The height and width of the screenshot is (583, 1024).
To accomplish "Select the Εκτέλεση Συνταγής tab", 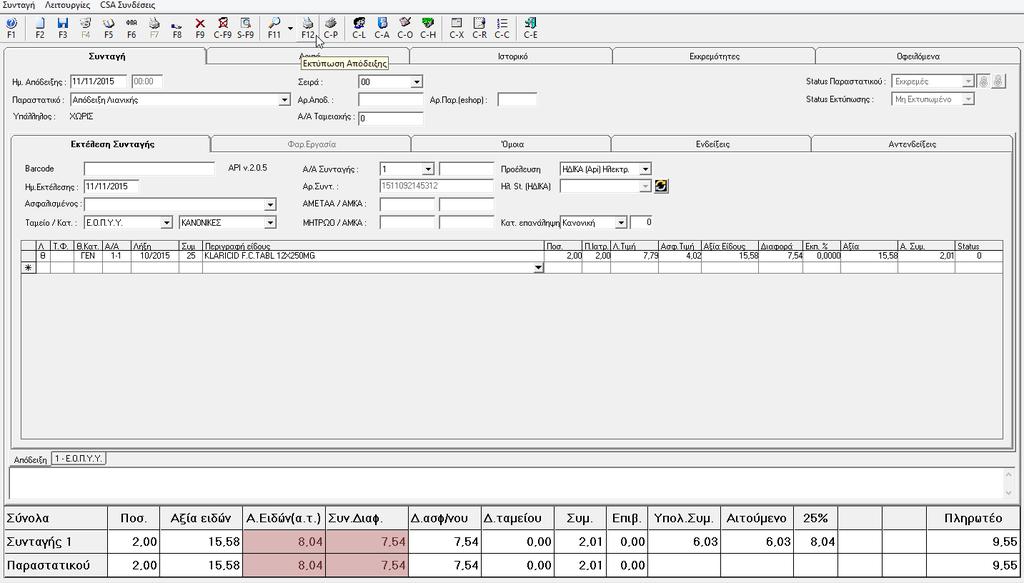I will (x=112, y=144).
